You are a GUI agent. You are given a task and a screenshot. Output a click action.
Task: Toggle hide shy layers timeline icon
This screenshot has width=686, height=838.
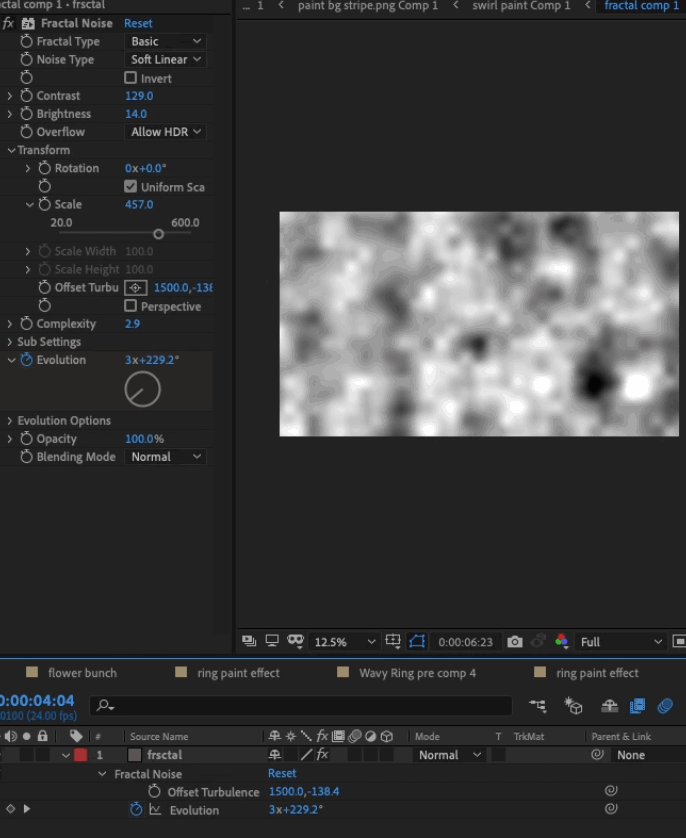point(609,706)
